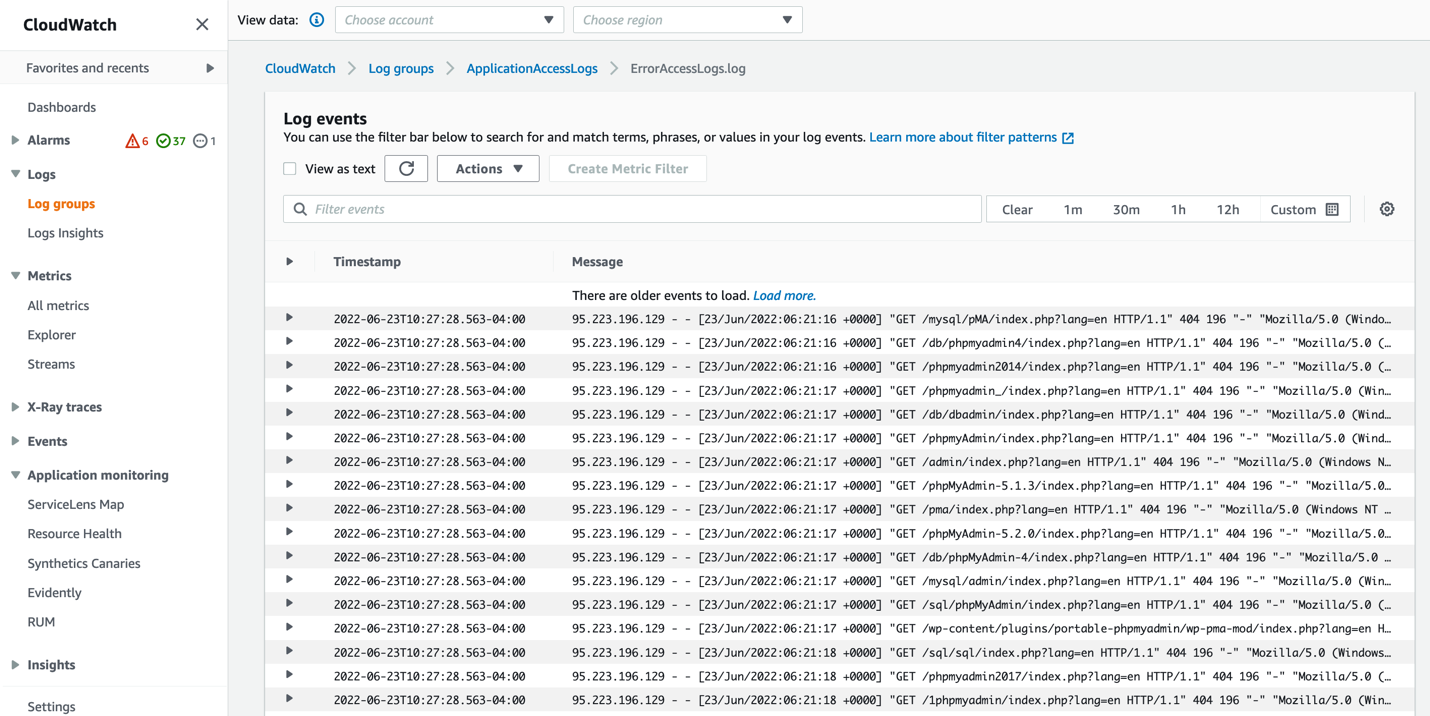Viewport: 1430px width, 716px height.
Task: Open the log events settings gear
Action: [x=1387, y=209]
